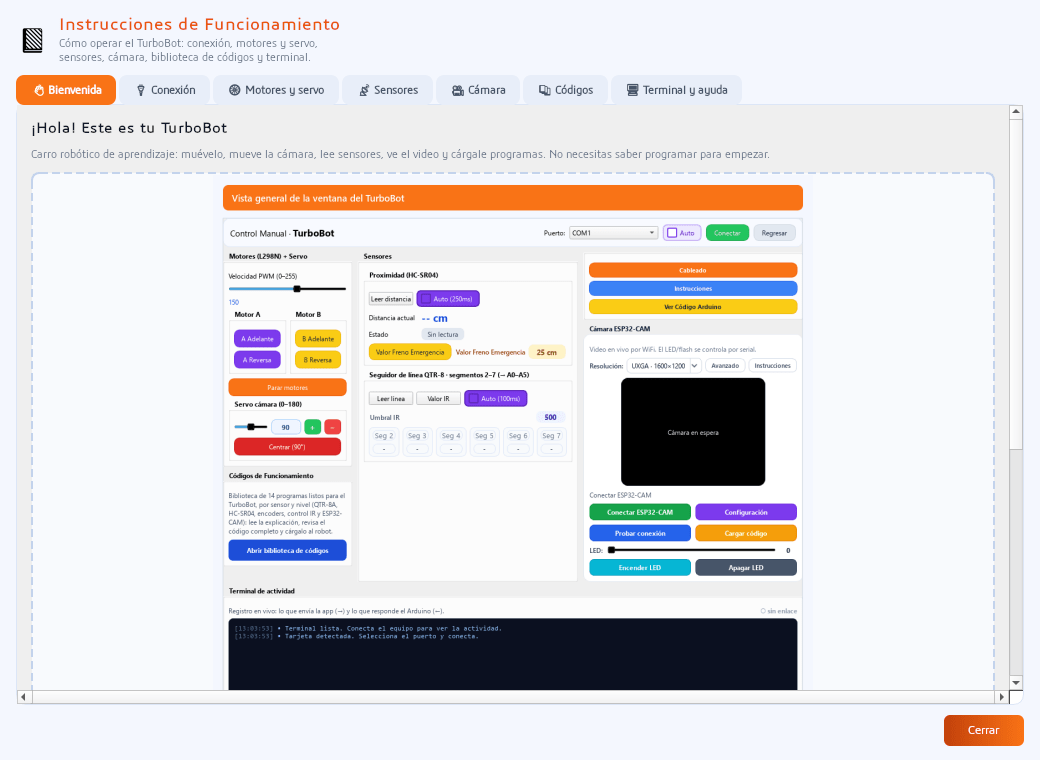Click the servo angle field showing 90

286,427
